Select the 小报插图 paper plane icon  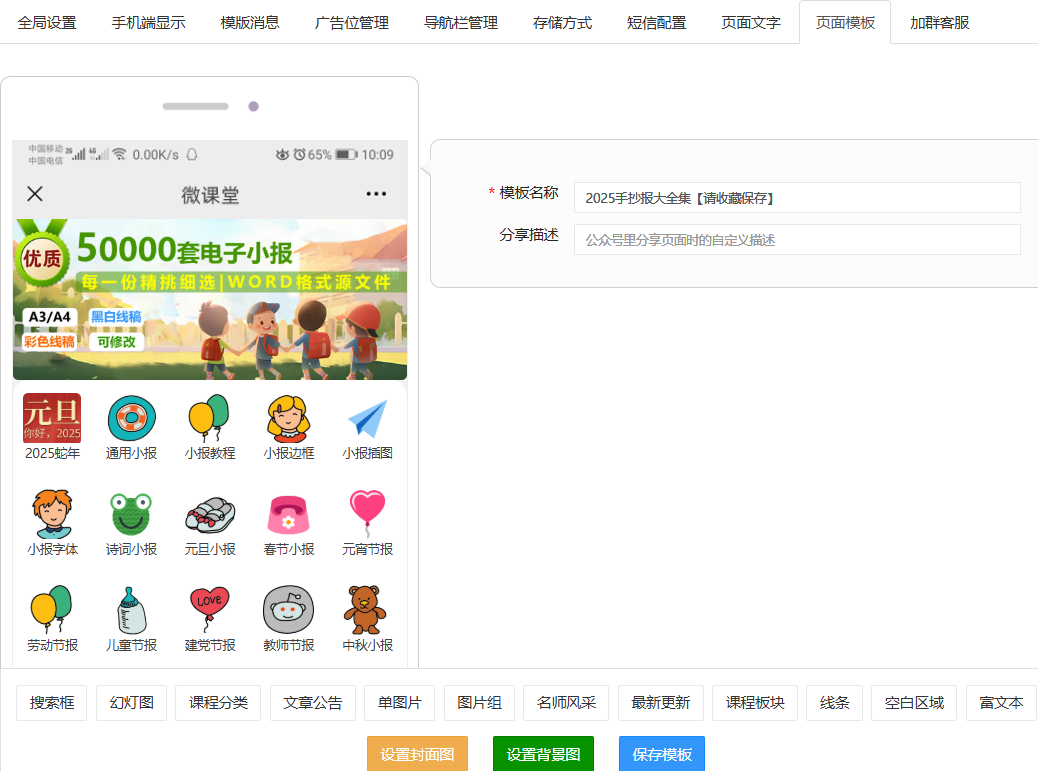coord(367,419)
